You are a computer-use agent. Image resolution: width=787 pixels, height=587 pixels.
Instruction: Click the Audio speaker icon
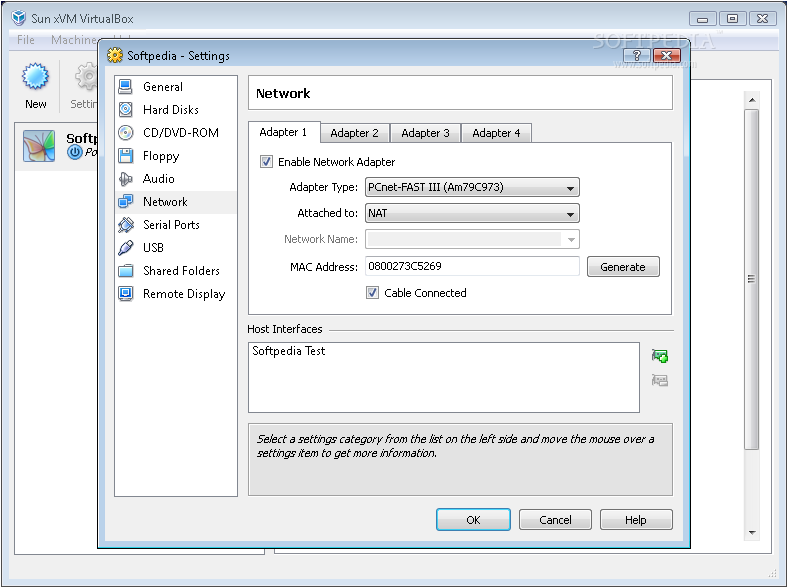pos(125,179)
